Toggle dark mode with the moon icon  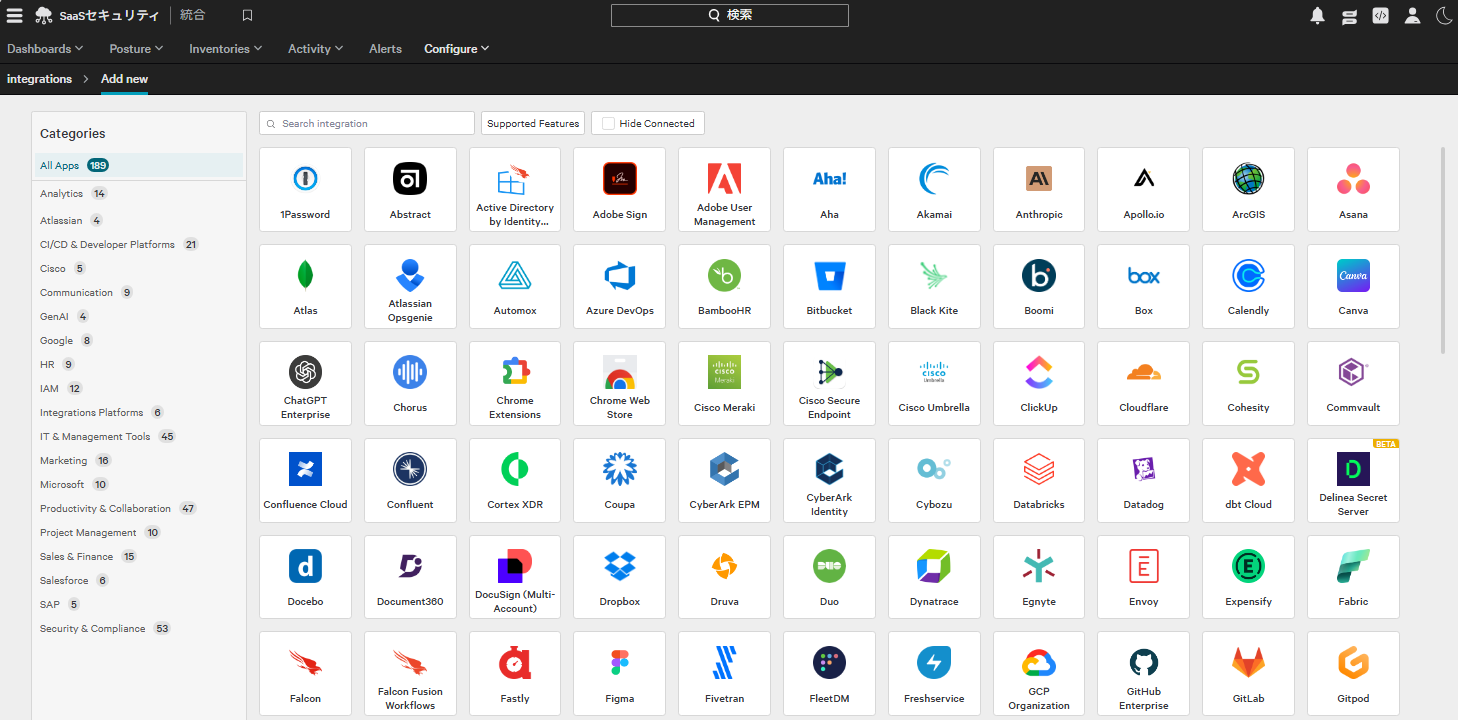click(1444, 15)
